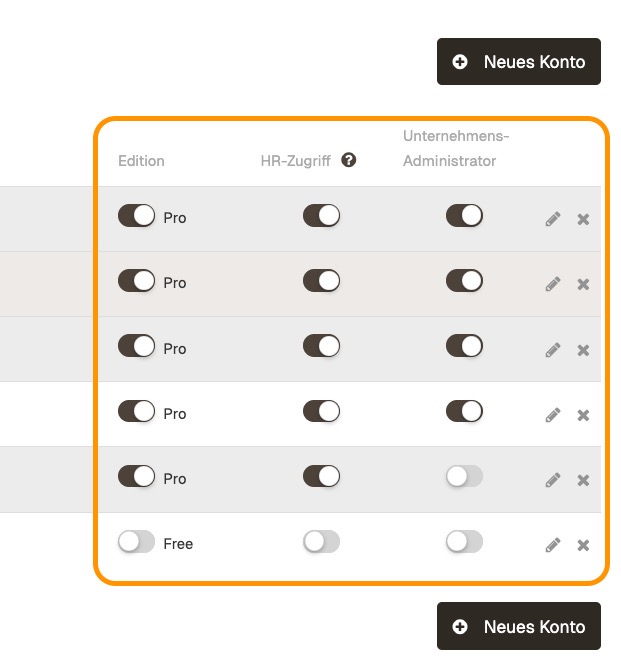Click the top Neues Konto button

click(x=518, y=62)
